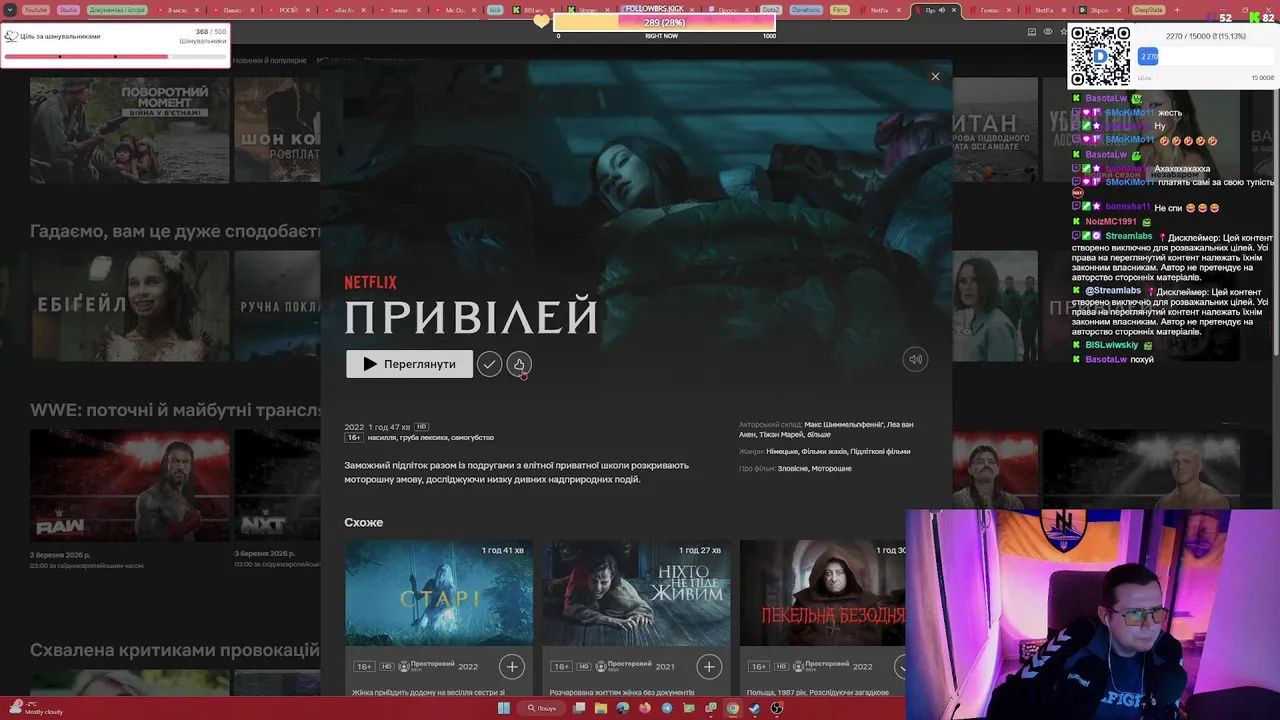This screenshot has height=720, width=1280.
Task: Play the film with the Переглянути button
Action: click(x=409, y=364)
